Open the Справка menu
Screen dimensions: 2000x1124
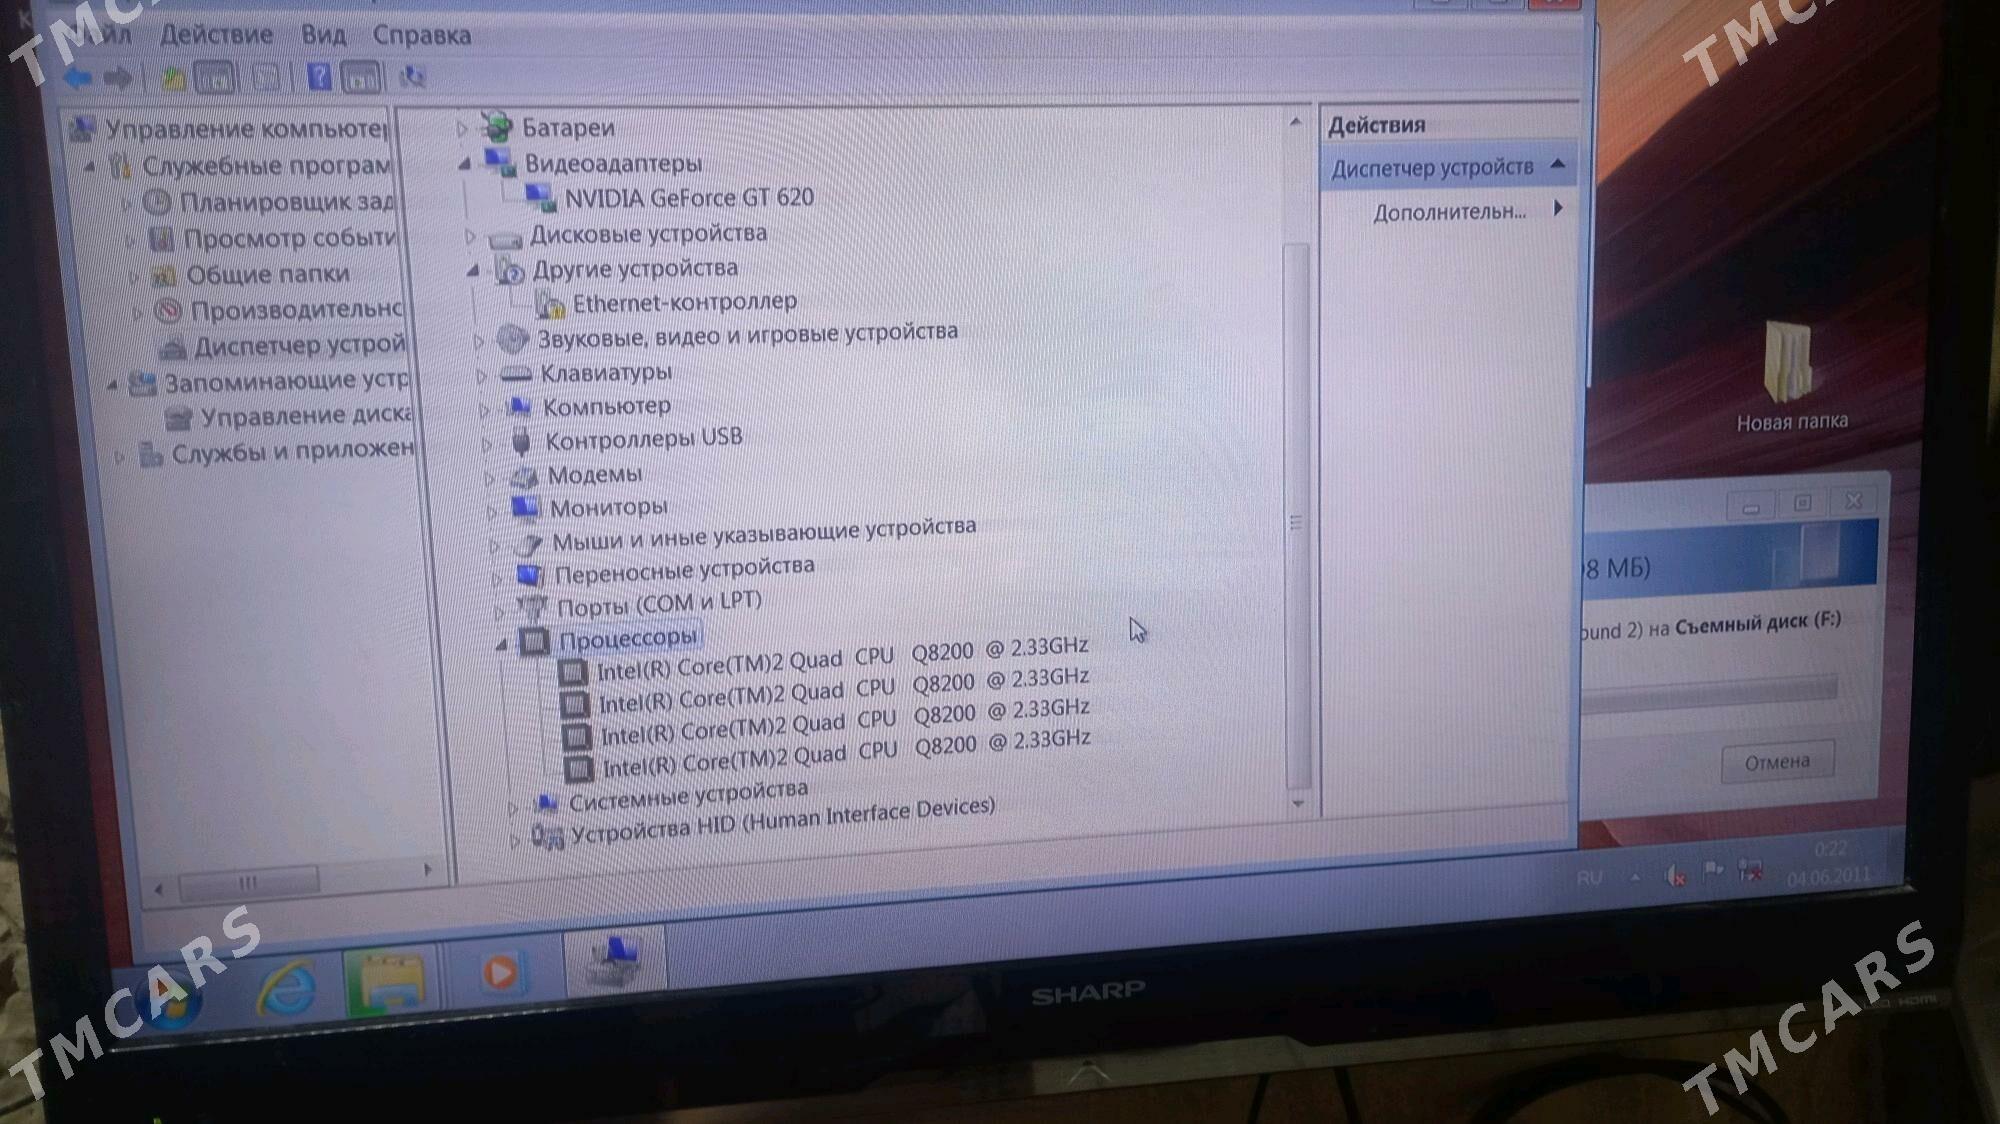pos(421,35)
